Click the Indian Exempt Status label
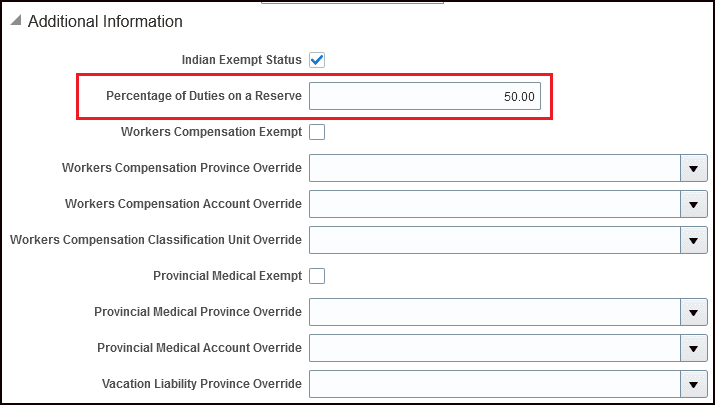This screenshot has height=405, width=715. pos(241,60)
